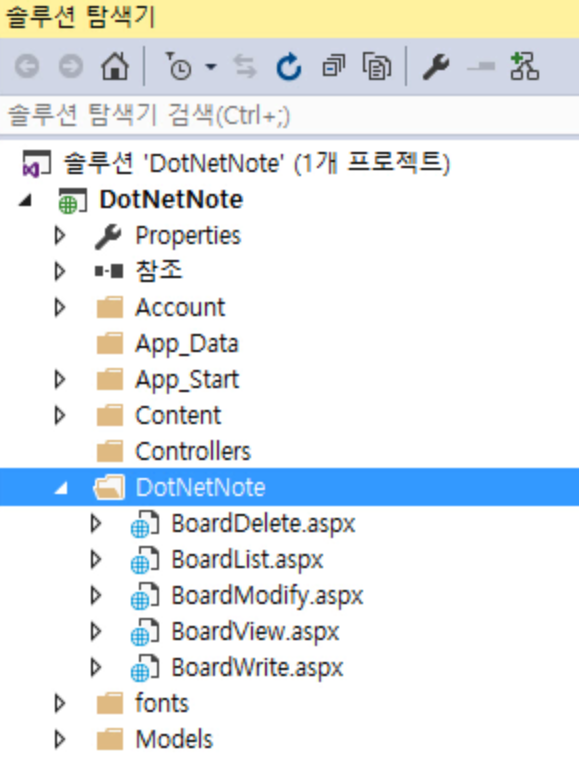The image size is (579, 758).
Task: Click the open DotNetNote folder icon
Action: [x=109, y=487]
